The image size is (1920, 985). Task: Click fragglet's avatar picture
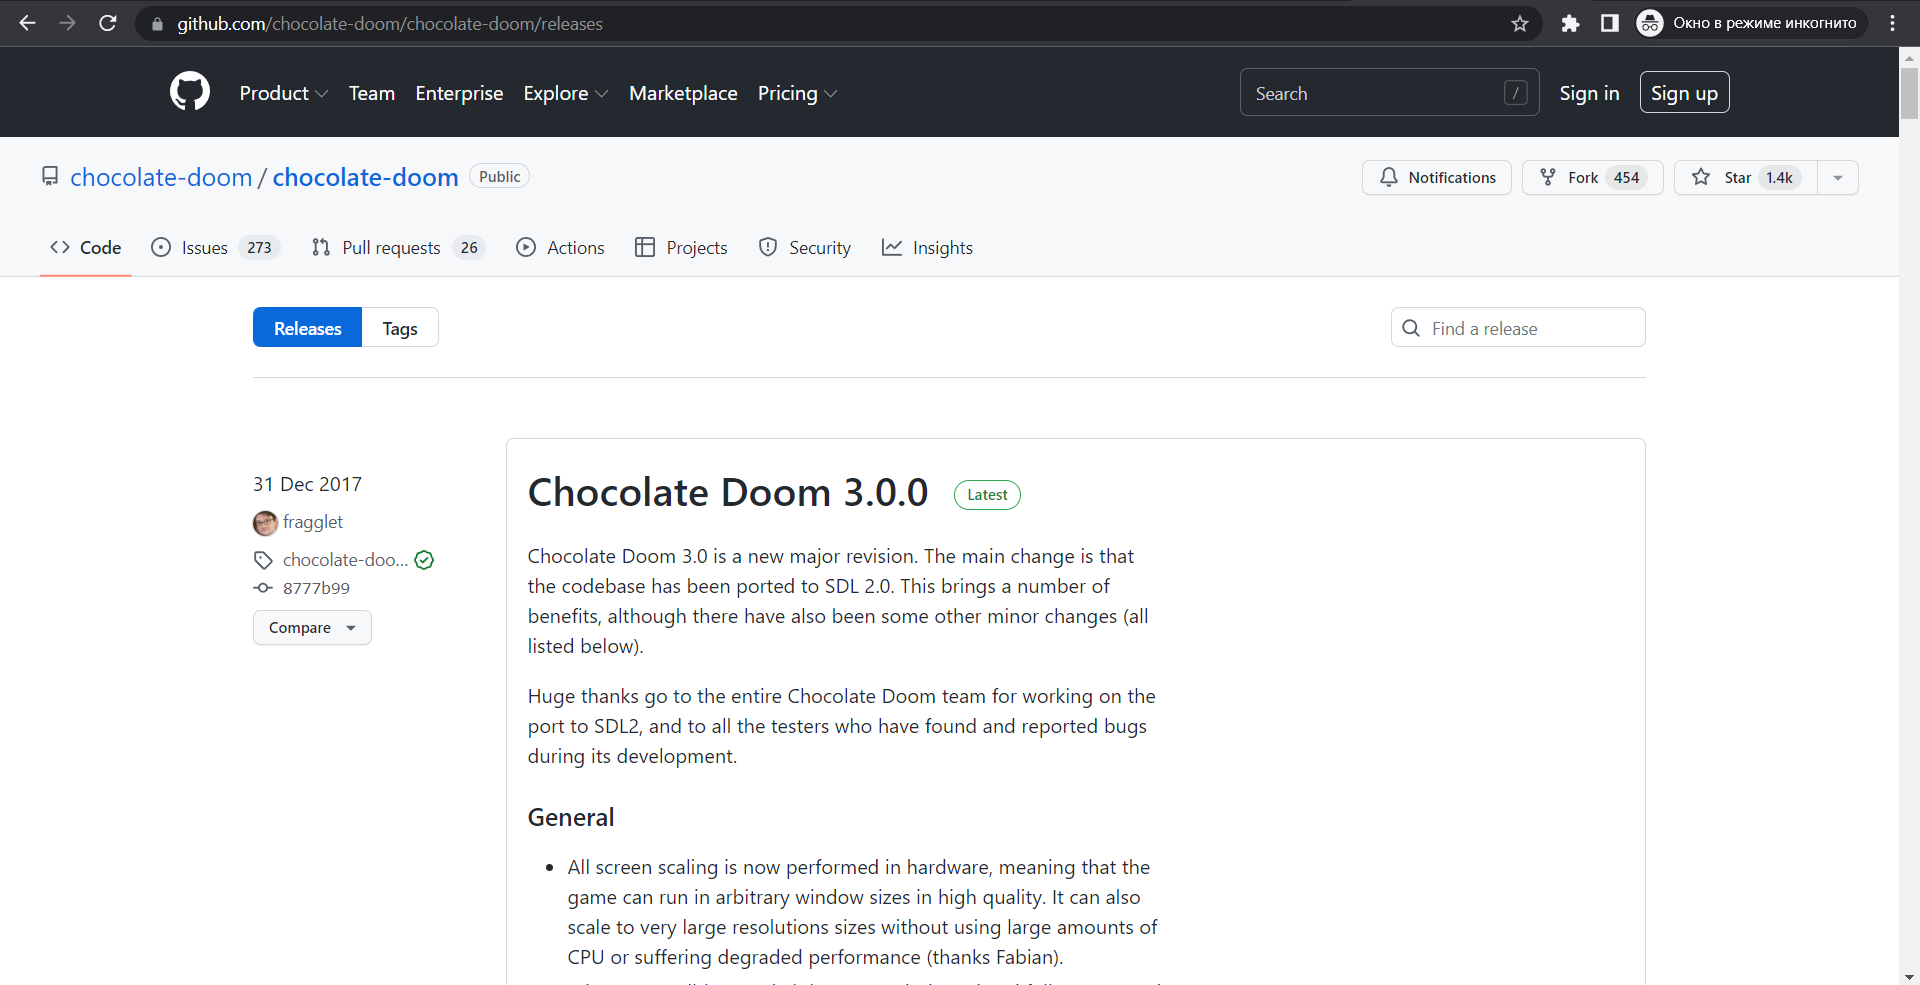tap(264, 522)
